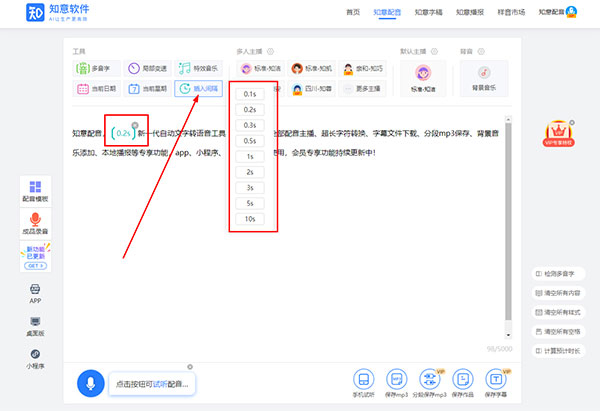Image resolution: width=600 pixels, height=411 pixels.
Task: Show help for the 多人主播 label
Action: [271, 51]
